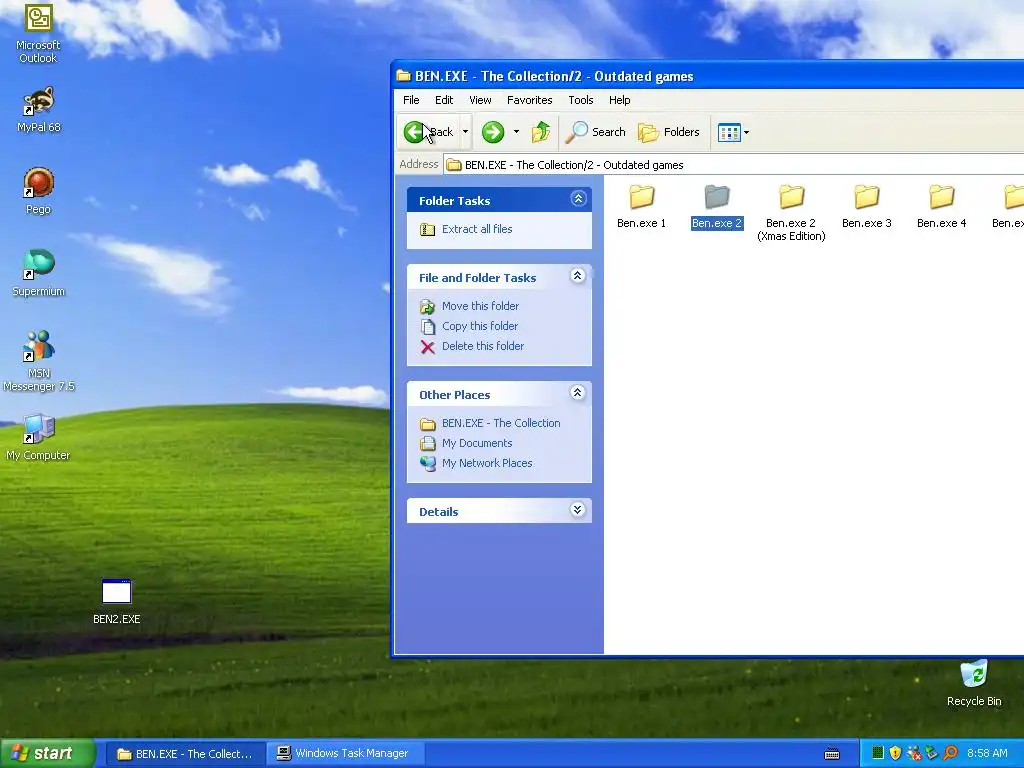Collapse the Folder Tasks panel
1024x768 pixels.
click(x=578, y=199)
